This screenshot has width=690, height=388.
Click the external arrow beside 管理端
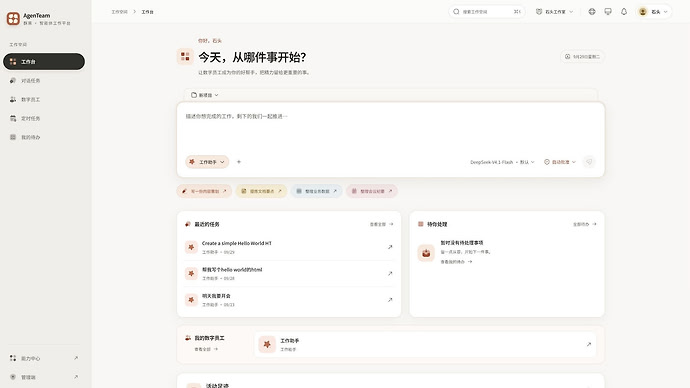tap(76, 377)
